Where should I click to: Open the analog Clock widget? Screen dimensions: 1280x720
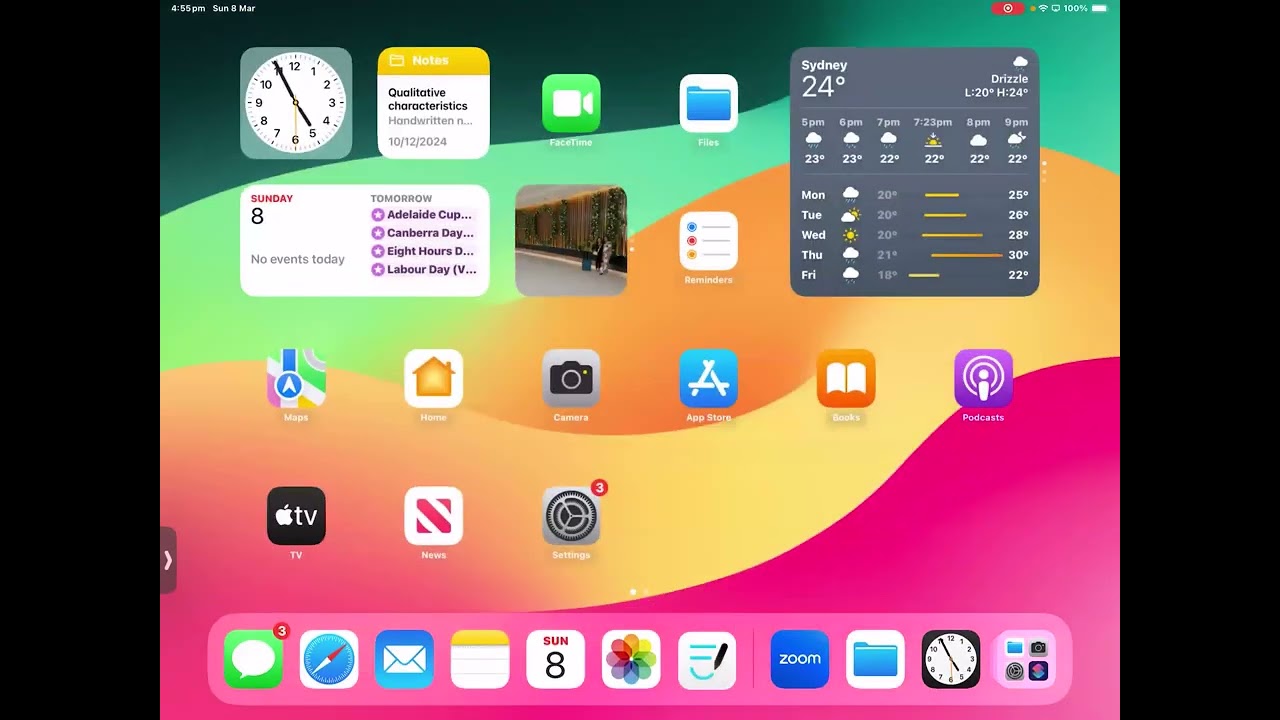[x=296, y=103]
